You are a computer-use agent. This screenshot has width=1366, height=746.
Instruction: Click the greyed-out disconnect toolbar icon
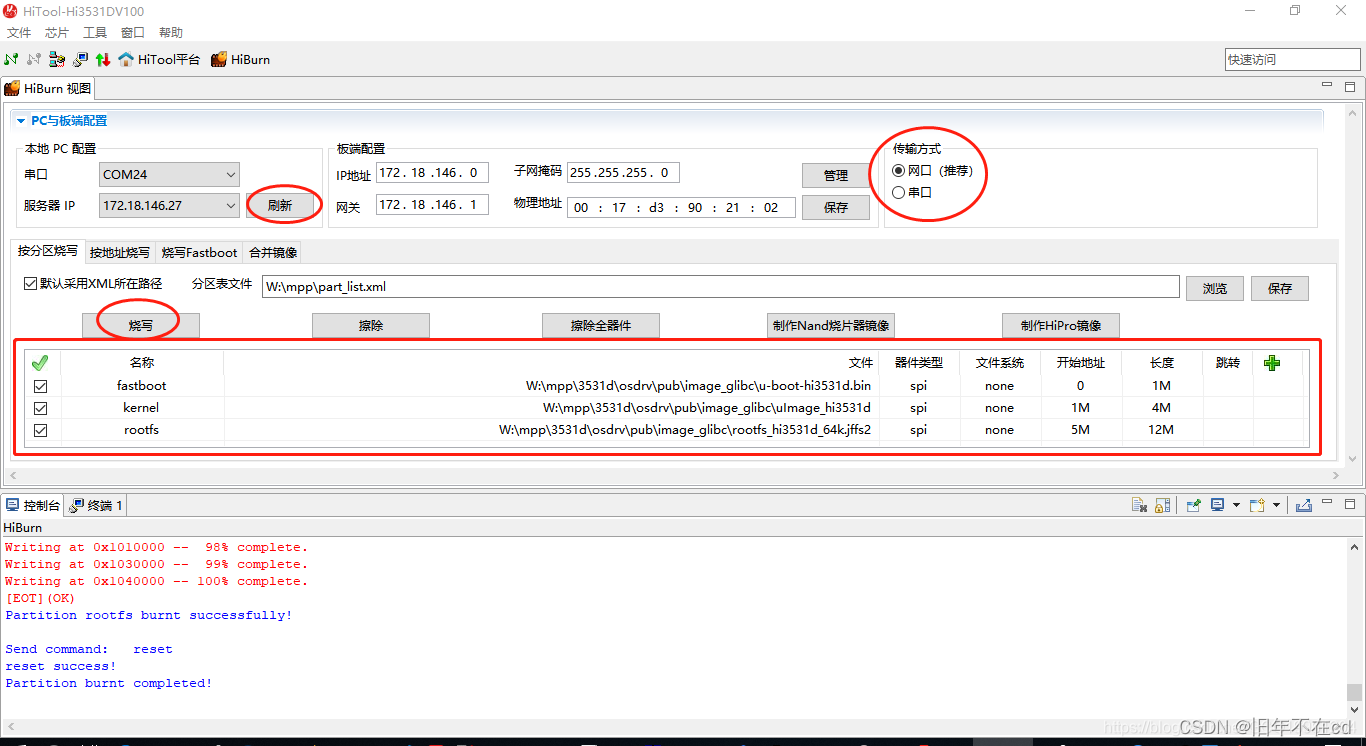point(34,59)
